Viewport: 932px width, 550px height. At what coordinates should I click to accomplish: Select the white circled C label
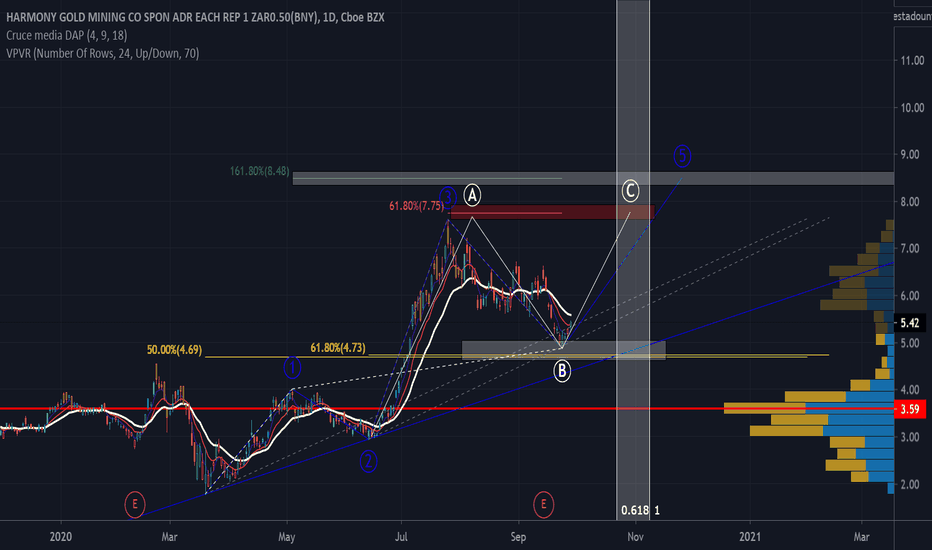(x=630, y=191)
